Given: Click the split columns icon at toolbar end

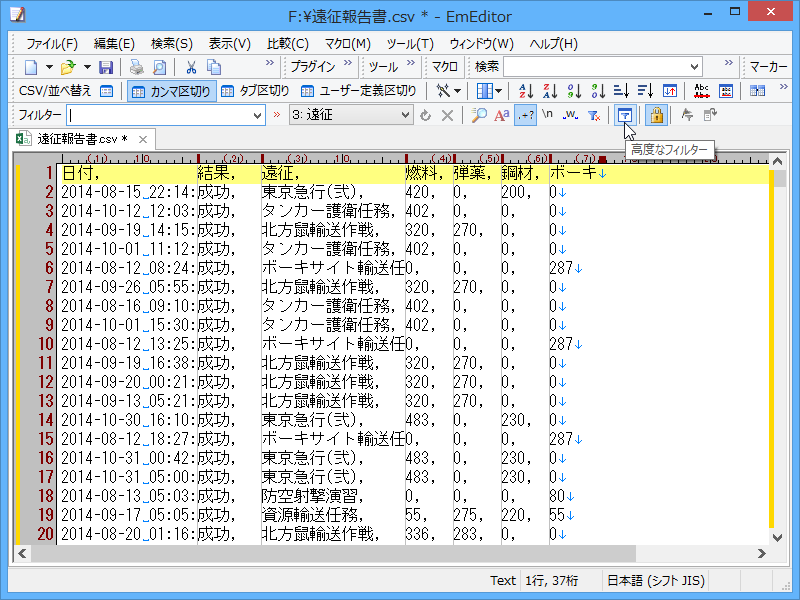Looking at the screenshot, I should pos(757,91).
